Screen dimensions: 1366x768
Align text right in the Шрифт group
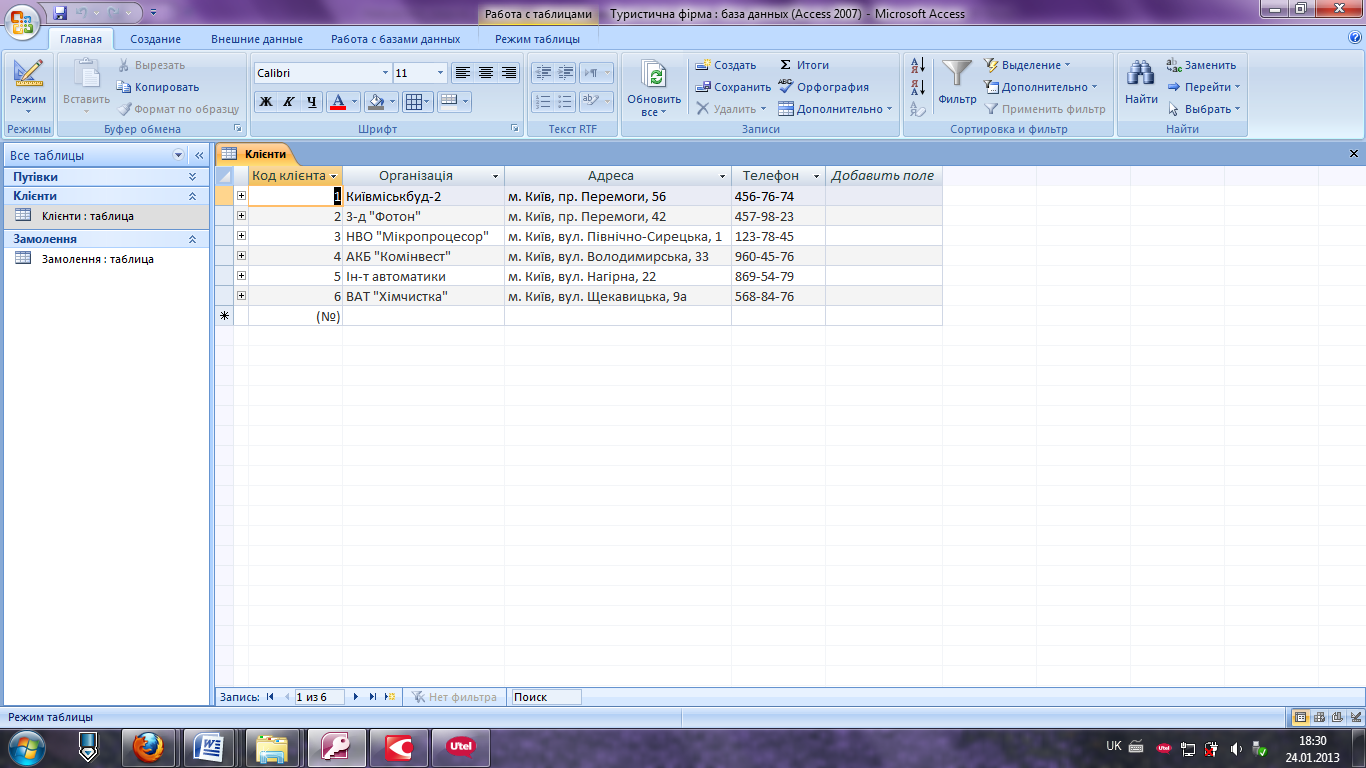pyautogui.click(x=509, y=73)
